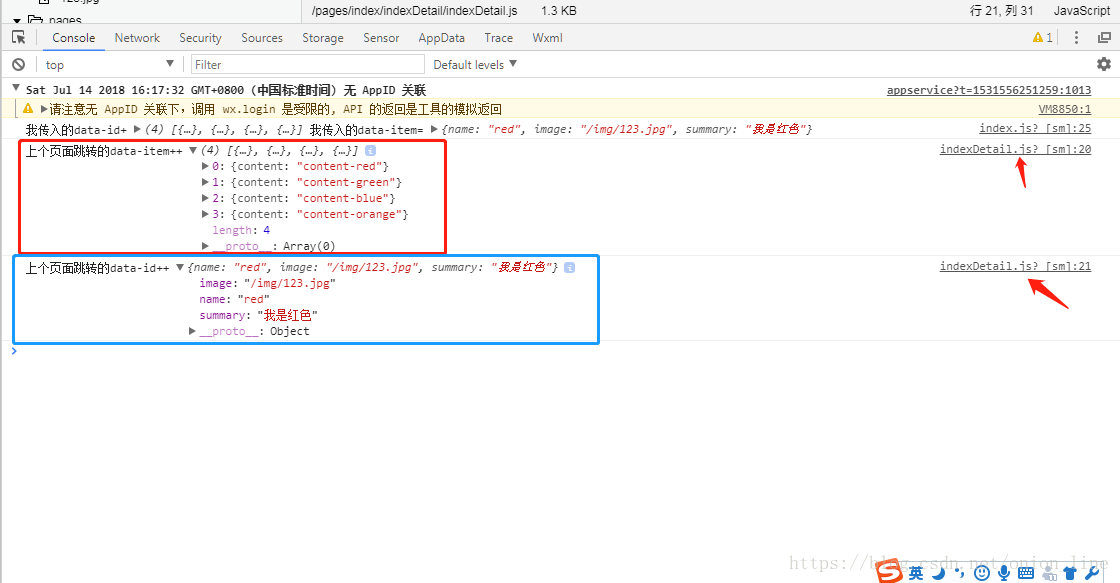
Task: Click the indexDetail.js file path text
Action: (414, 11)
